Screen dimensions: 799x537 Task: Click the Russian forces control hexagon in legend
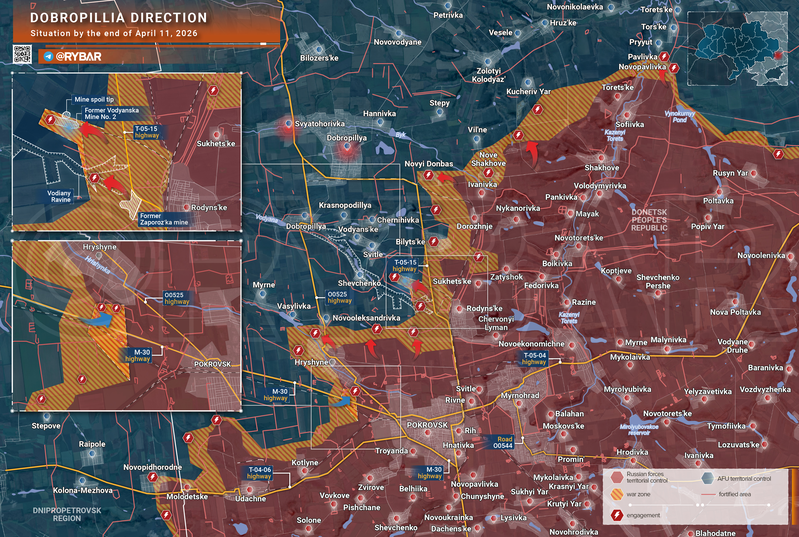617,477
